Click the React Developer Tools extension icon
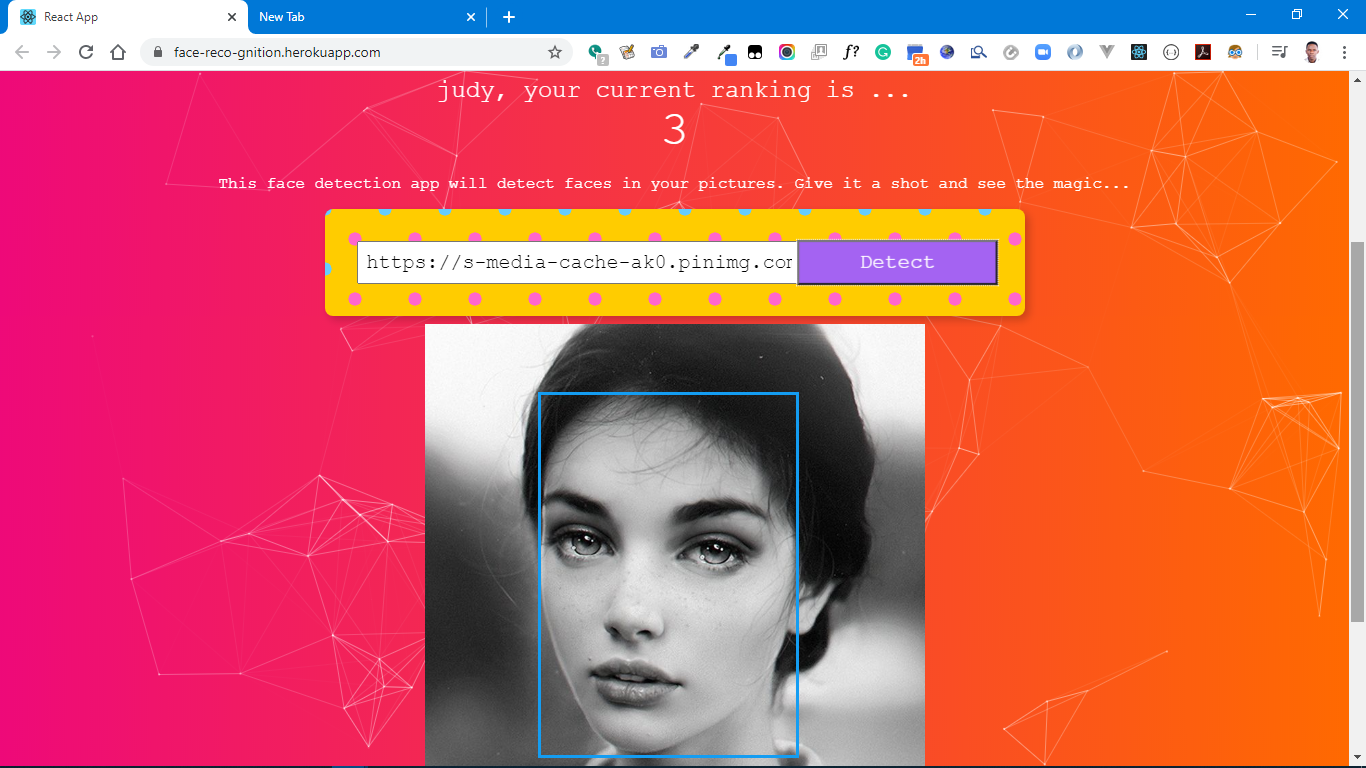Viewport: 1366px width, 768px height. 1139,52
